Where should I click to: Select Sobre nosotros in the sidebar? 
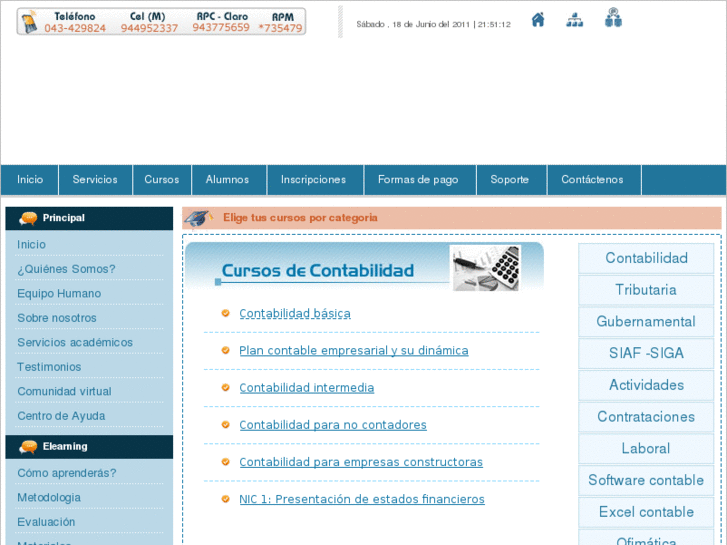pos(57,318)
